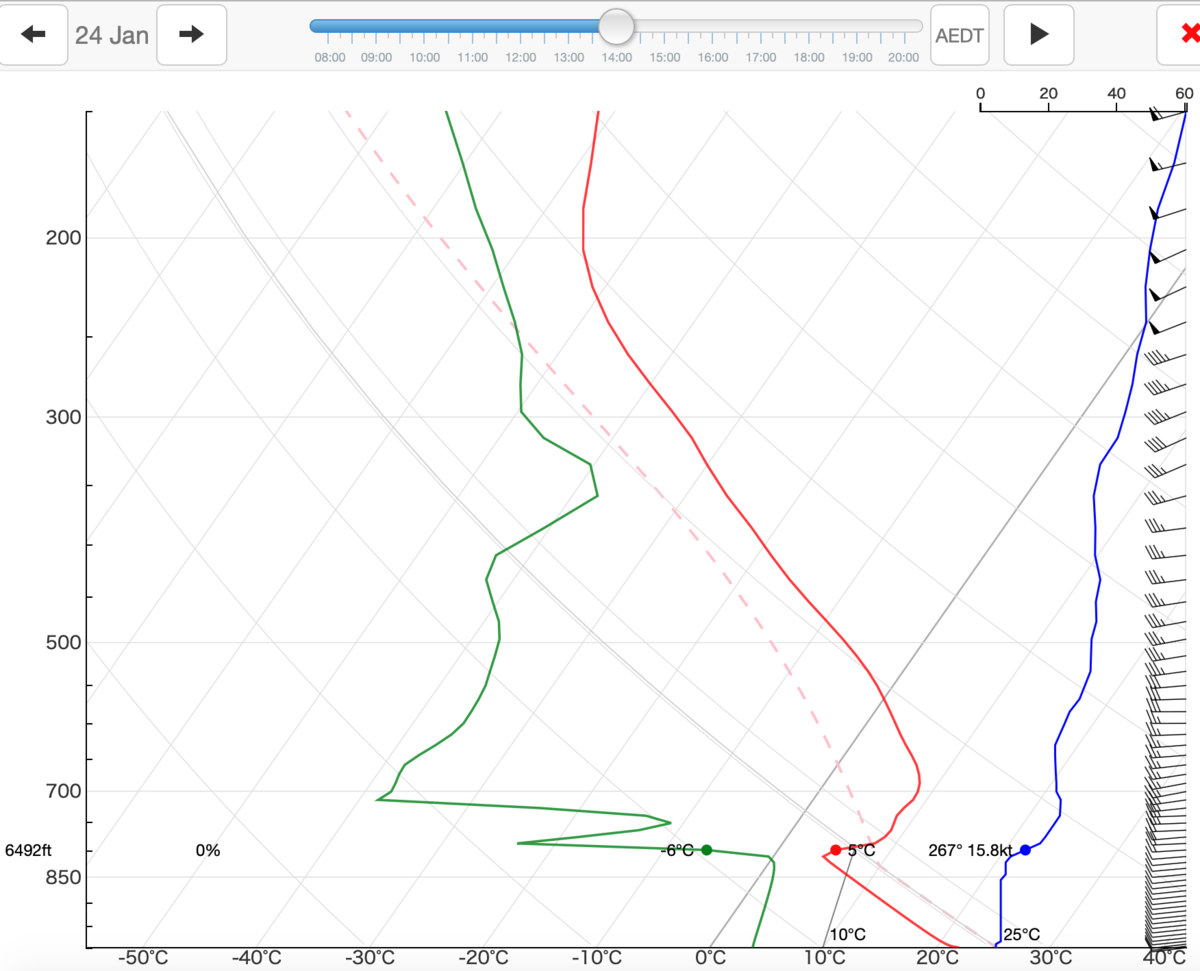Viewport: 1200px width, 971px height.
Task: Click the 30°C axis label
Action: (1051, 958)
